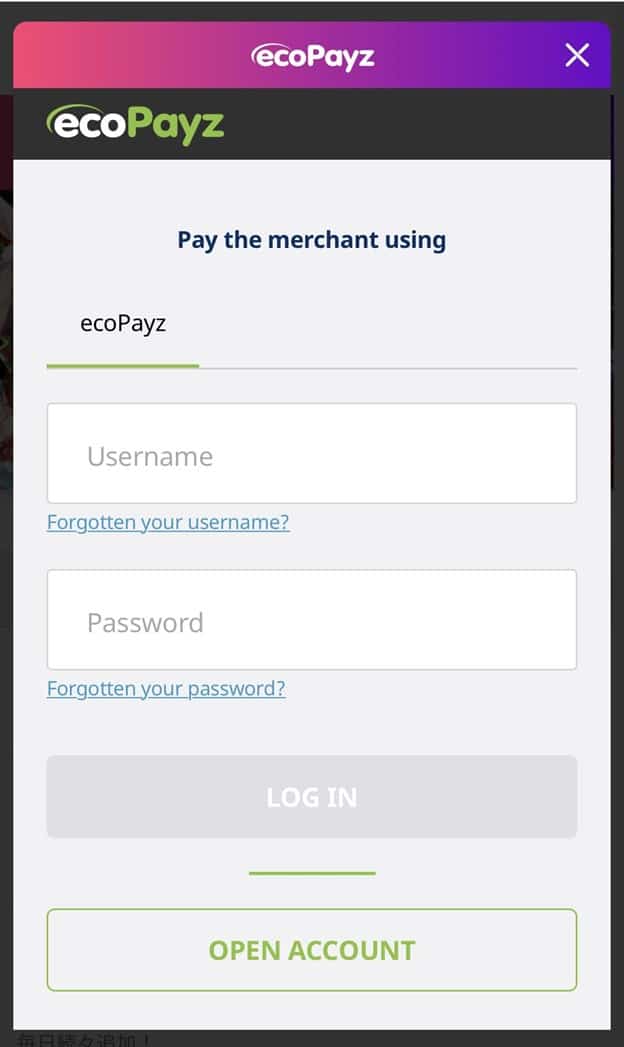Click the 'Payz' lettering in the green logo
The image size is (624, 1047).
[x=174, y=126]
